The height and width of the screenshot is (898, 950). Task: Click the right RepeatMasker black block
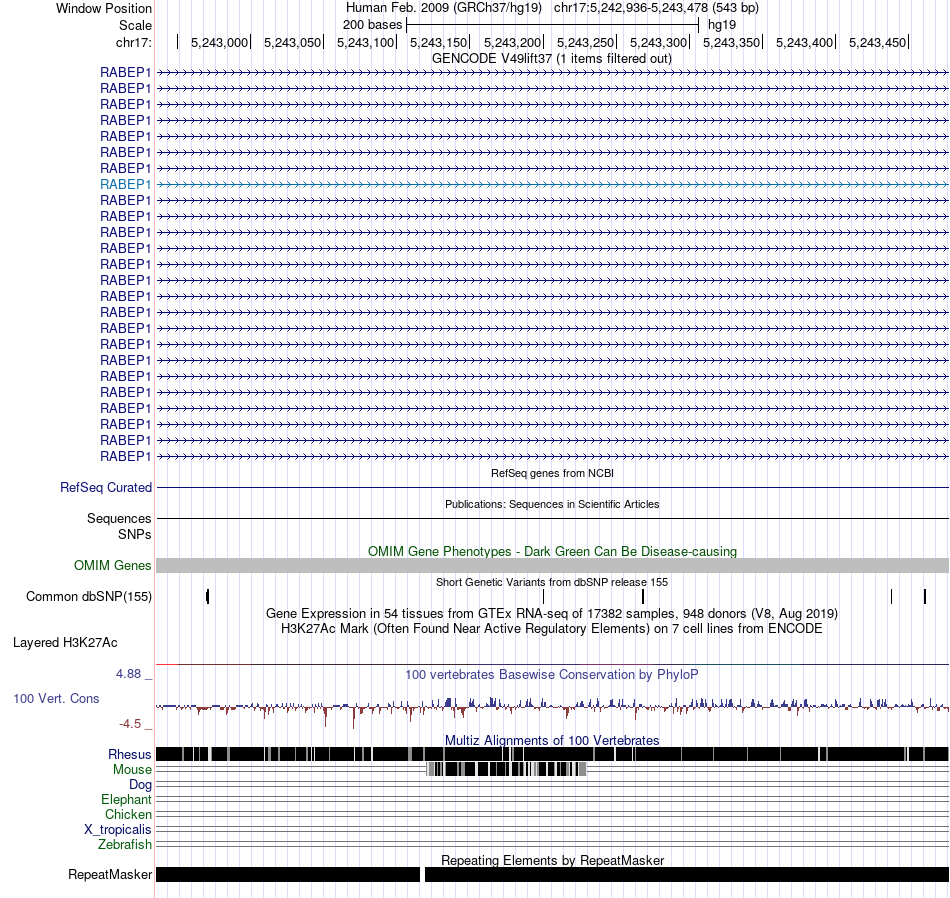pos(687,874)
